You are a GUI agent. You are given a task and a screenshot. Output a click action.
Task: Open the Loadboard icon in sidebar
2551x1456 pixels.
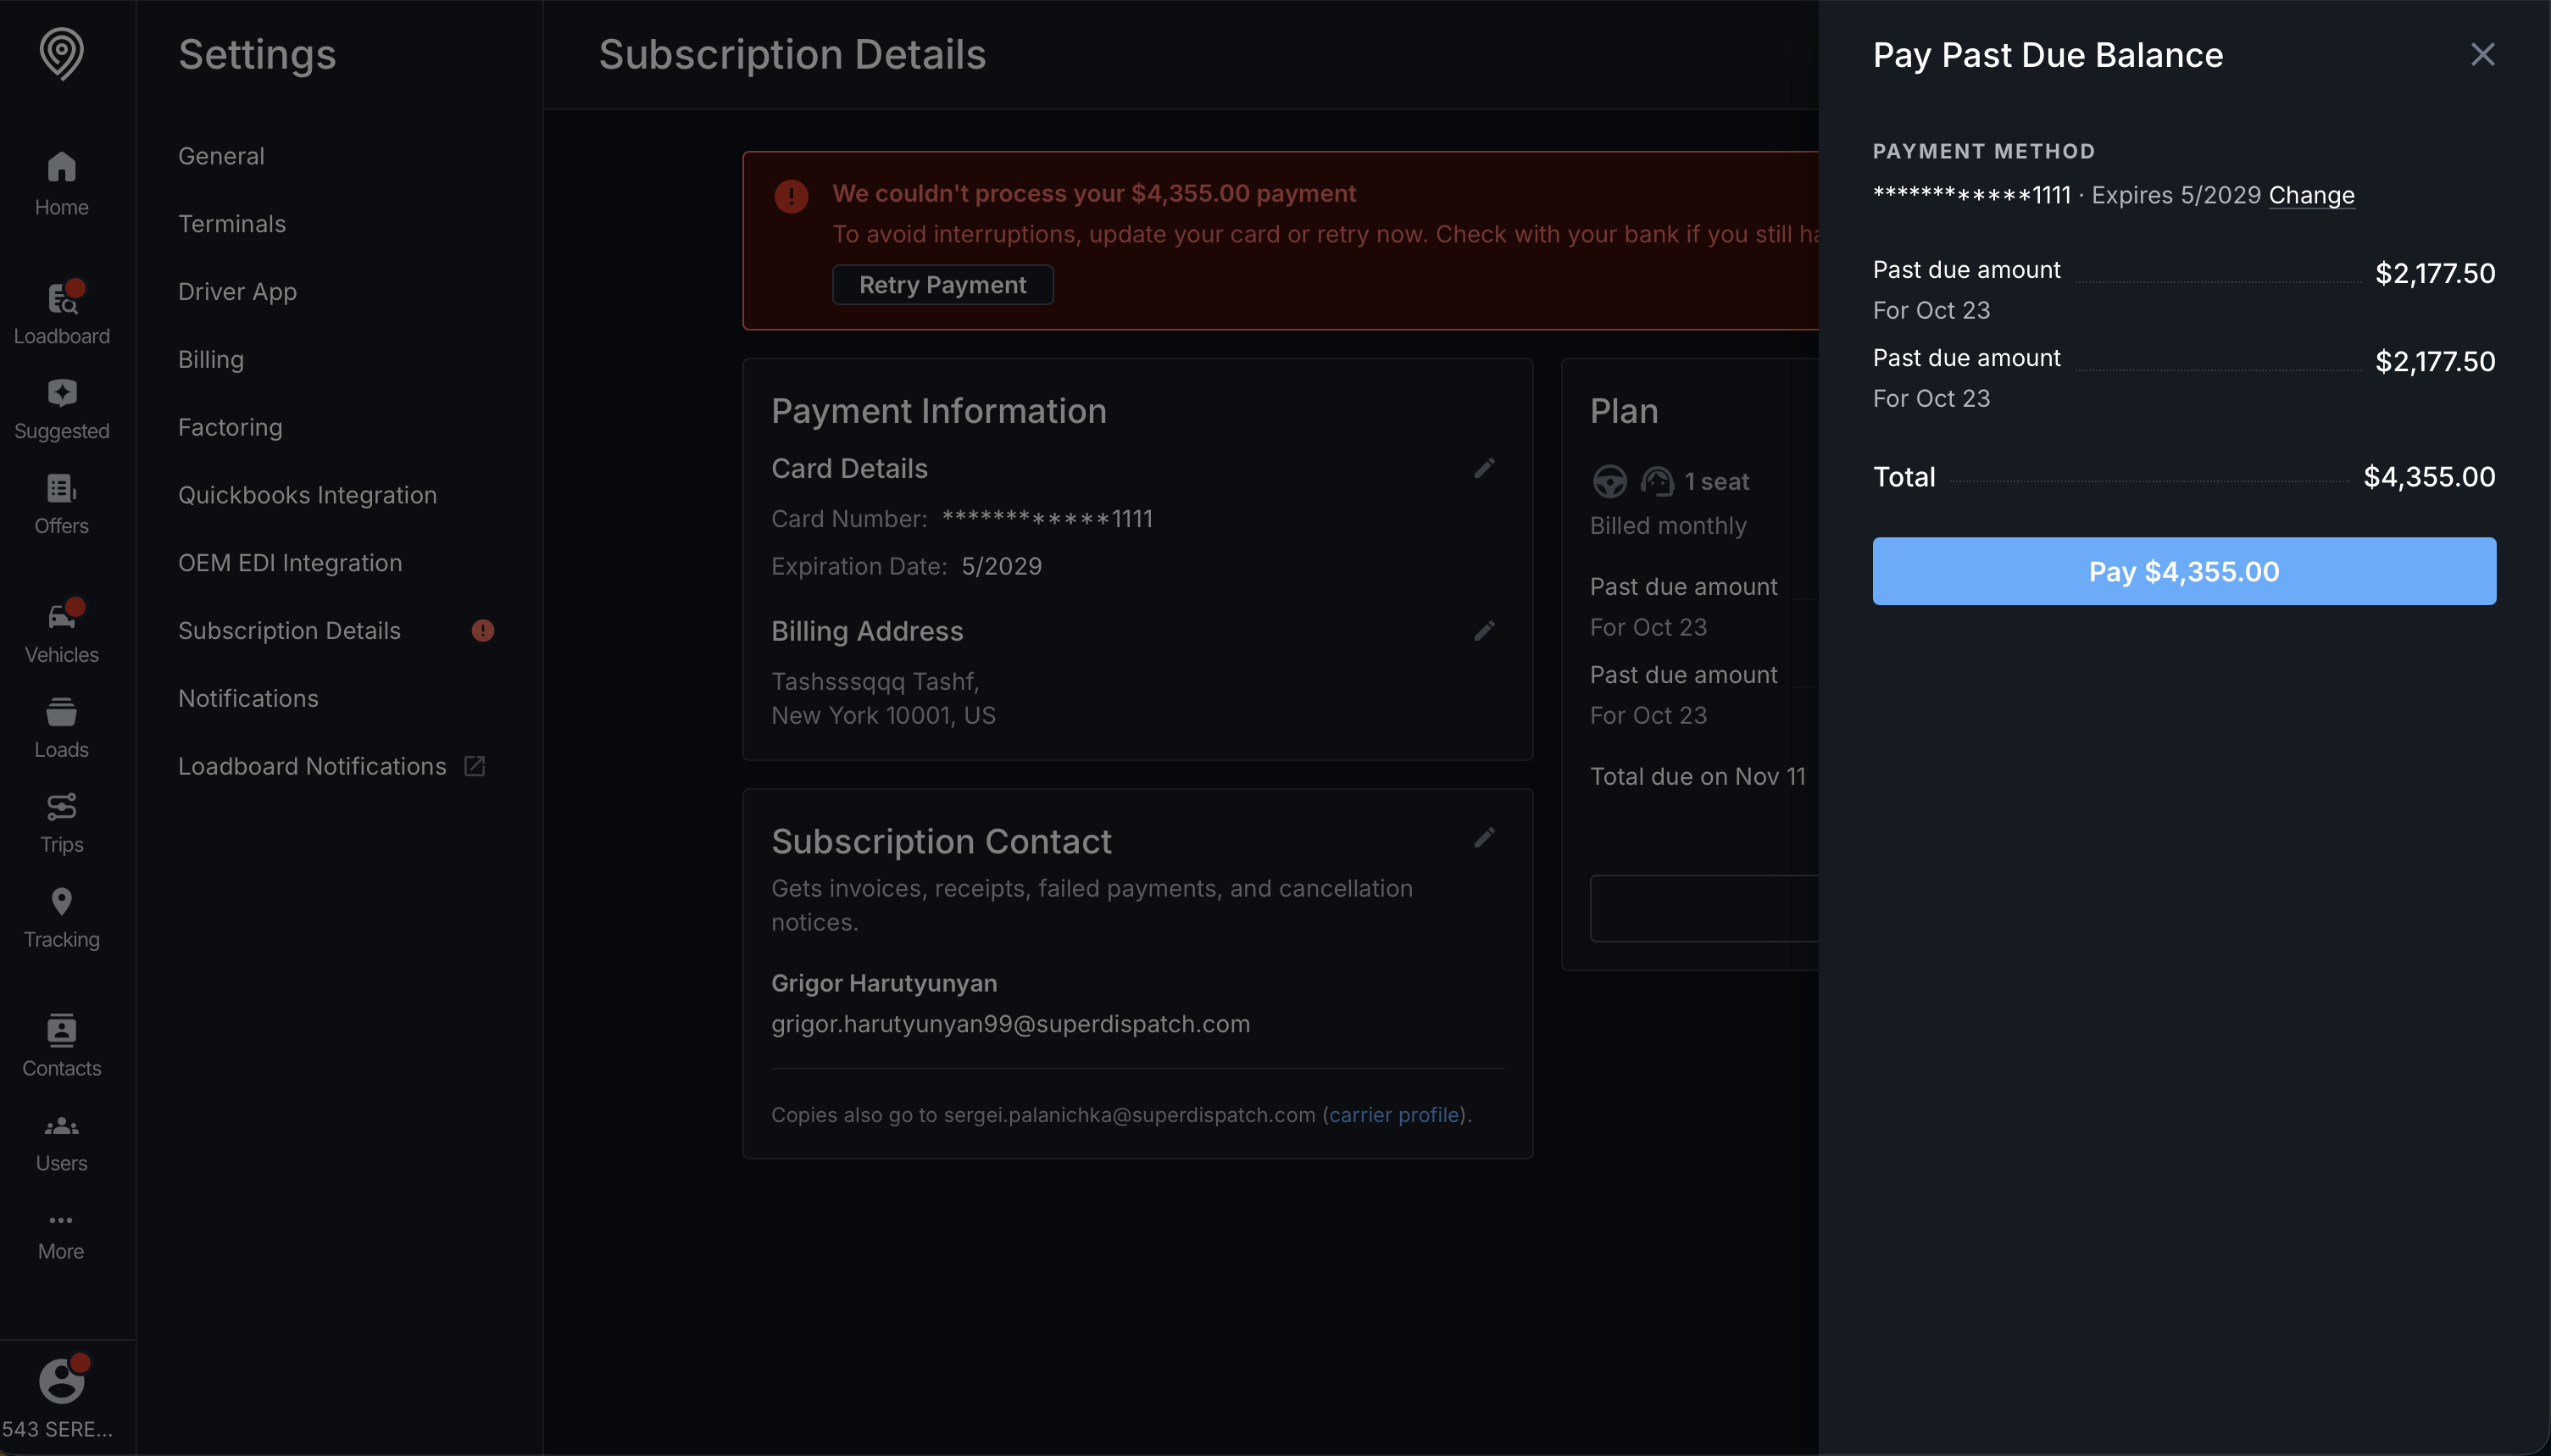[61, 314]
